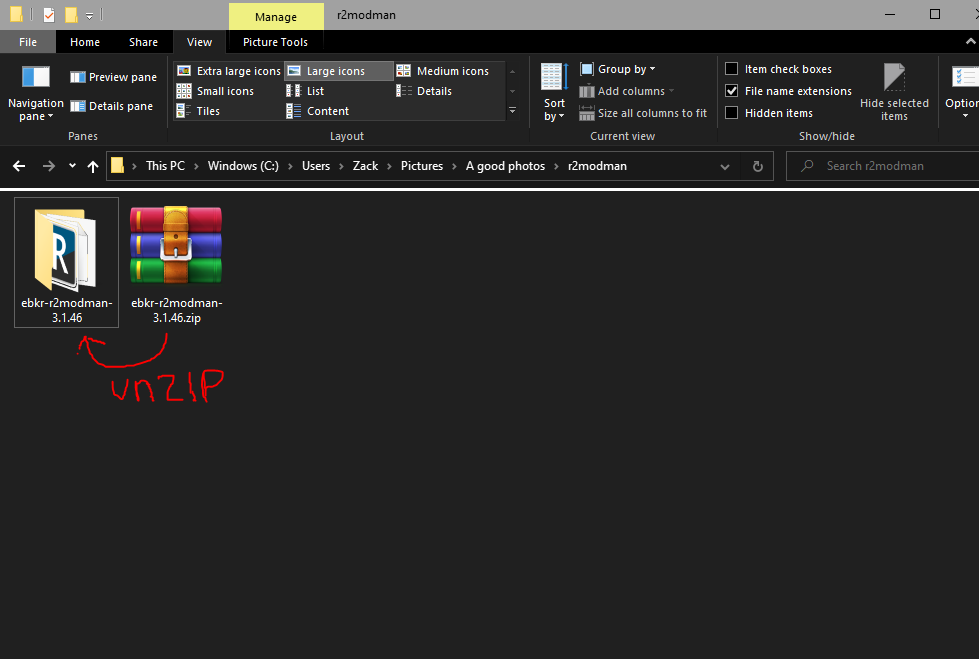Go up one folder level
This screenshot has height=659, width=979.
[x=93, y=166]
